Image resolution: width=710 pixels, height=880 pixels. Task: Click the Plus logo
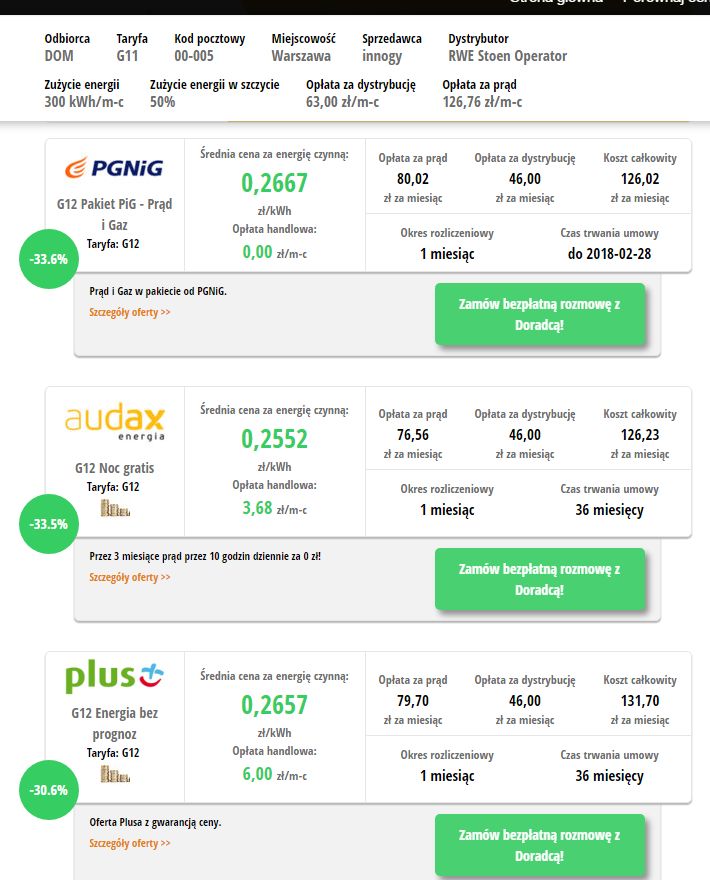(114, 677)
